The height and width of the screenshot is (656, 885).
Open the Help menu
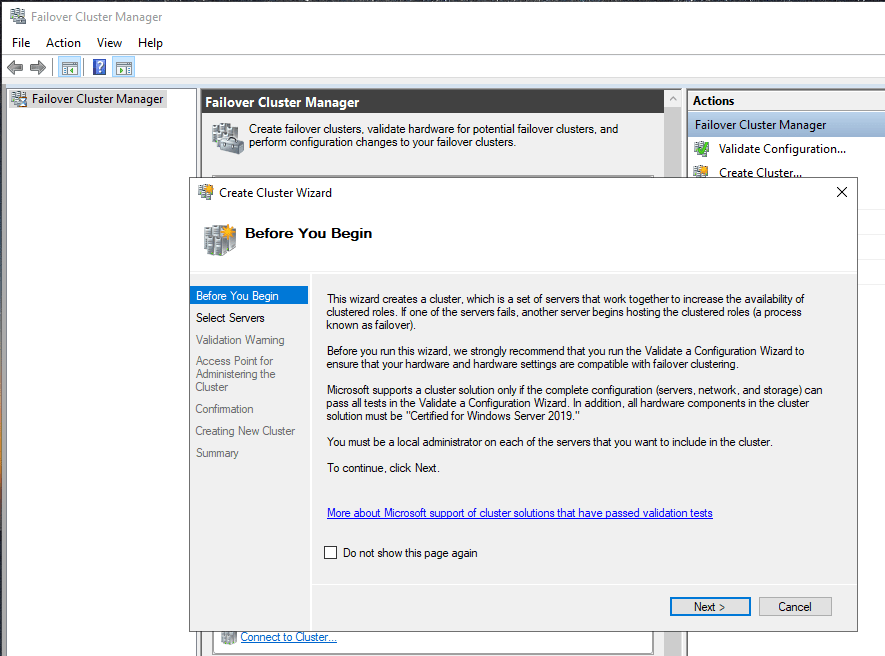pyautogui.click(x=150, y=43)
